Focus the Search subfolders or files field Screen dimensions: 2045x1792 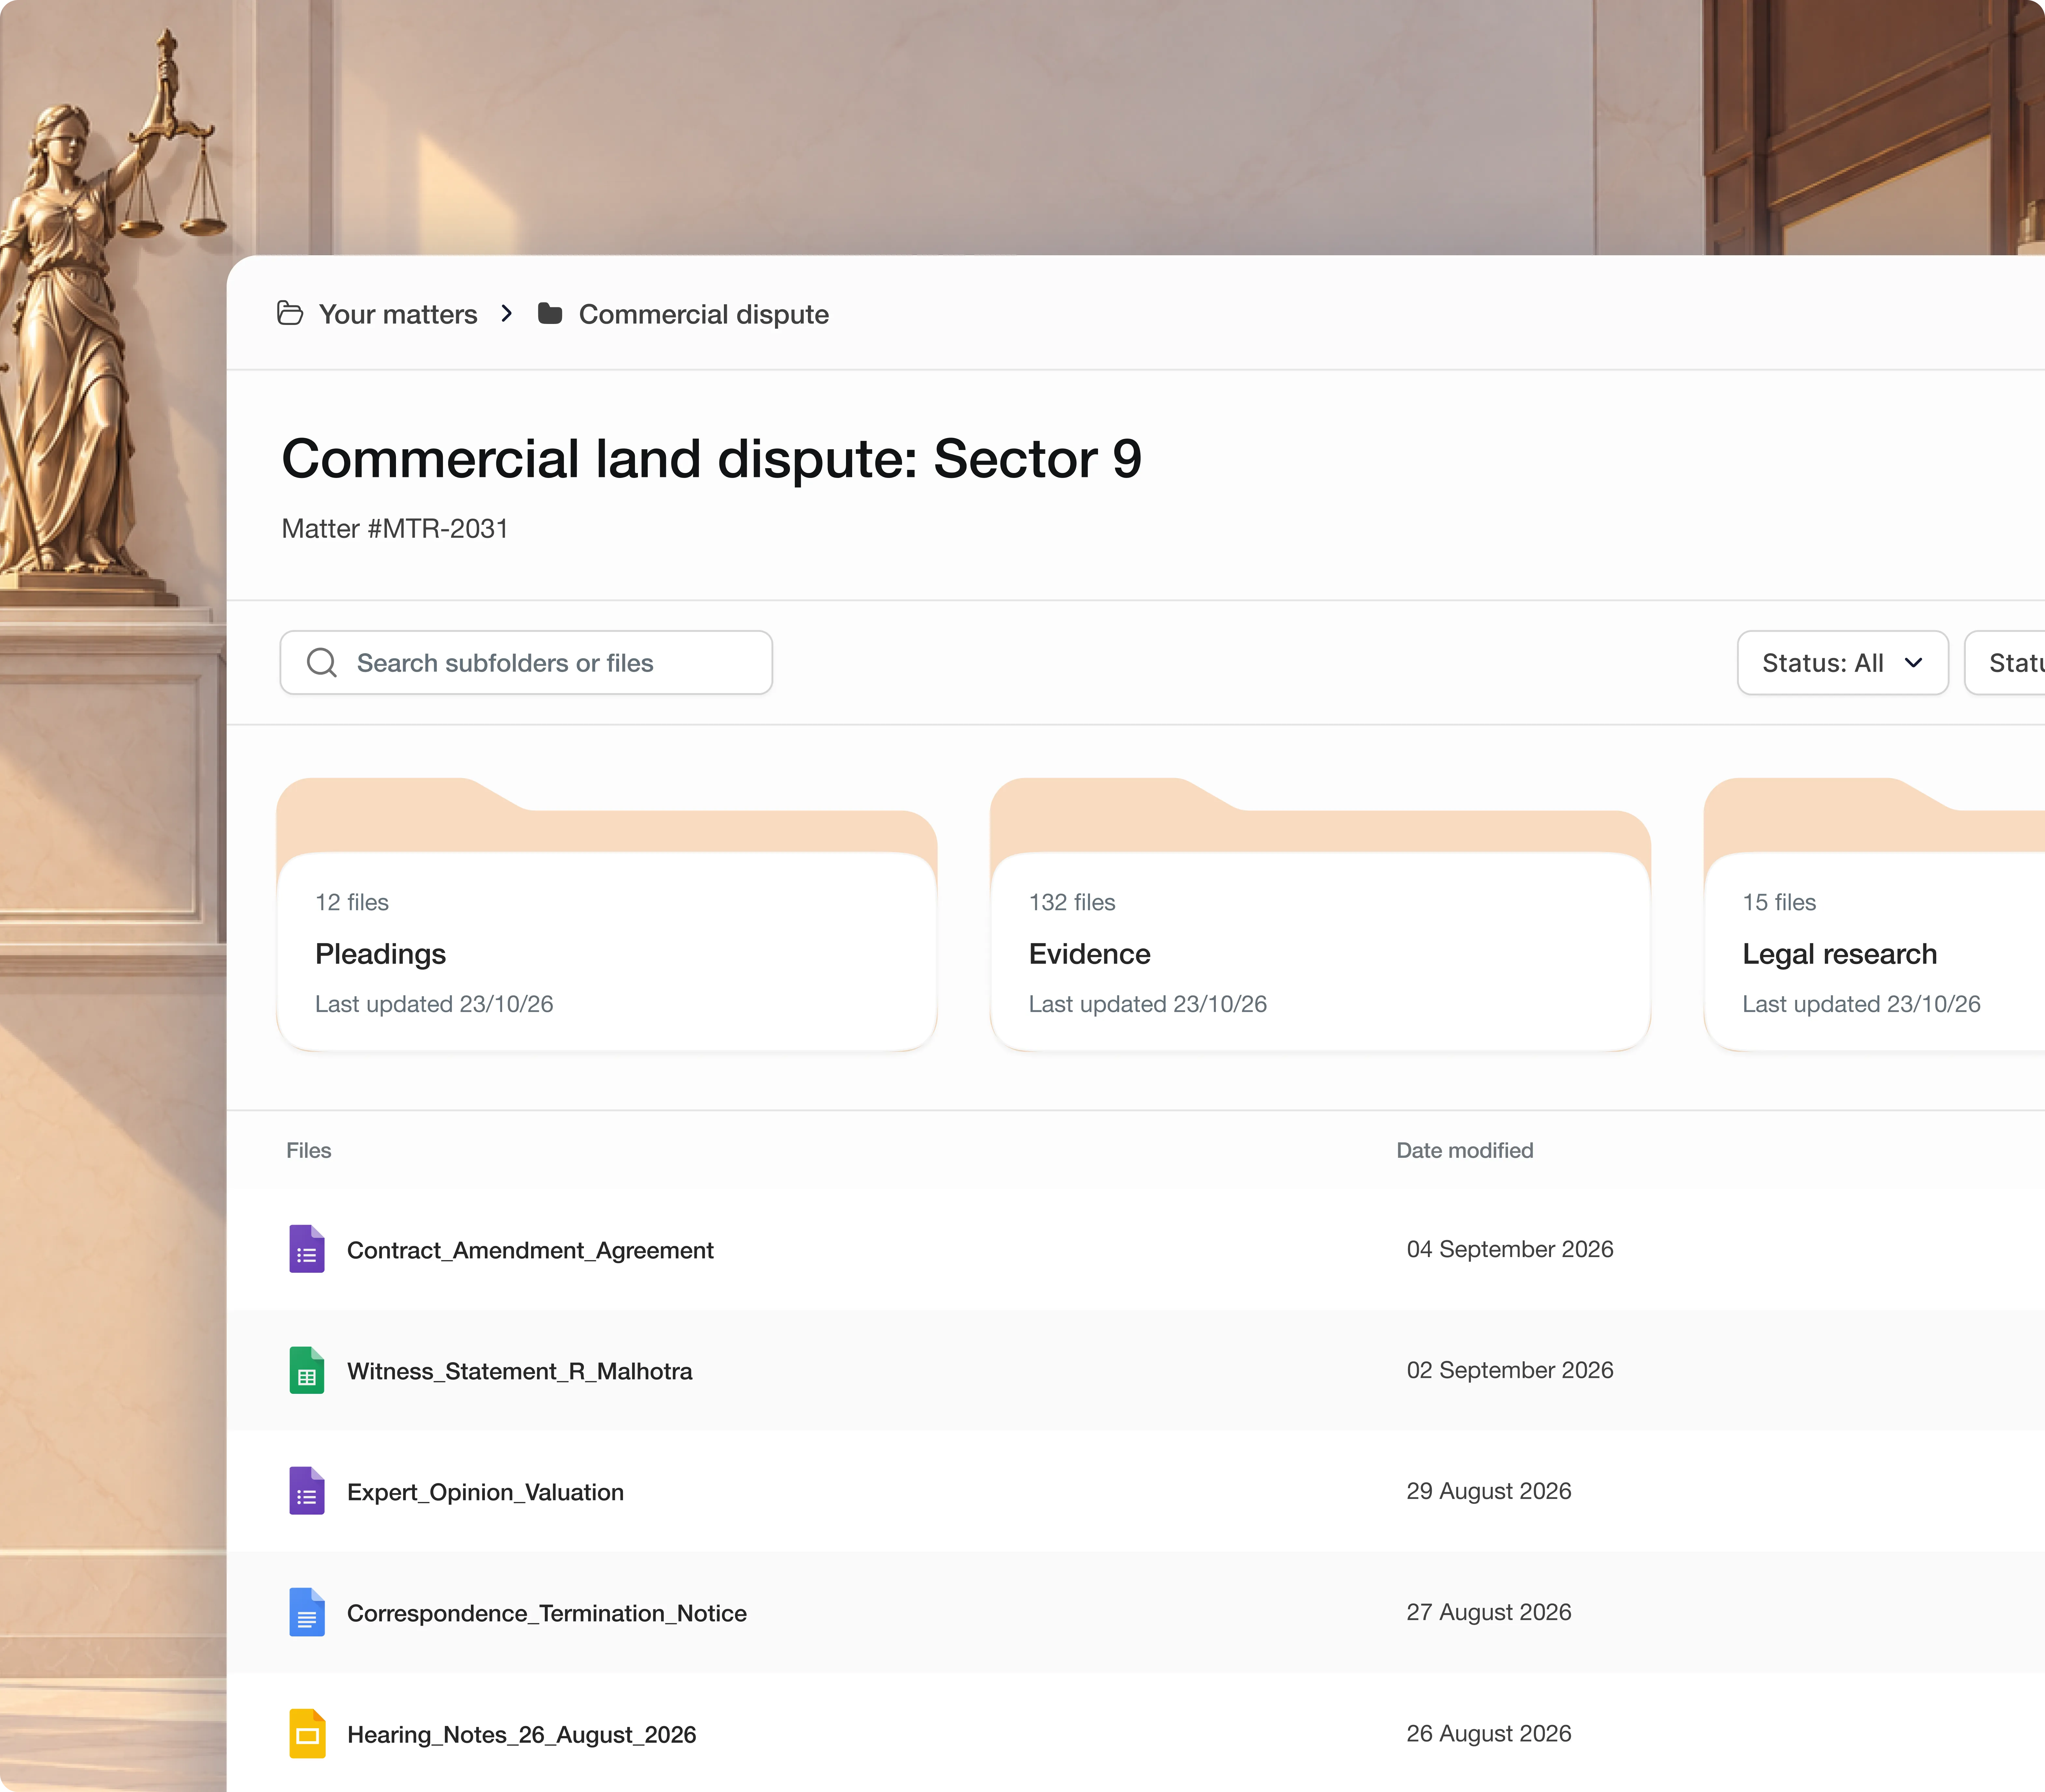tap(526, 663)
